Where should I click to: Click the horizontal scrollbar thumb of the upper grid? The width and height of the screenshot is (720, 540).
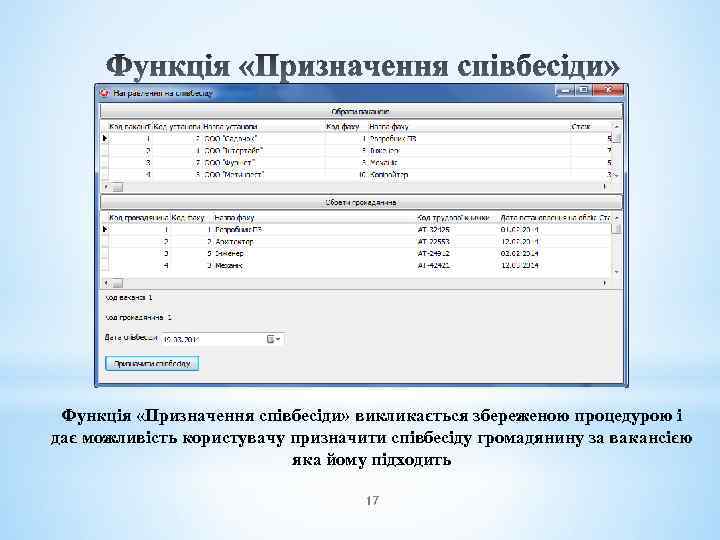coord(118,187)
